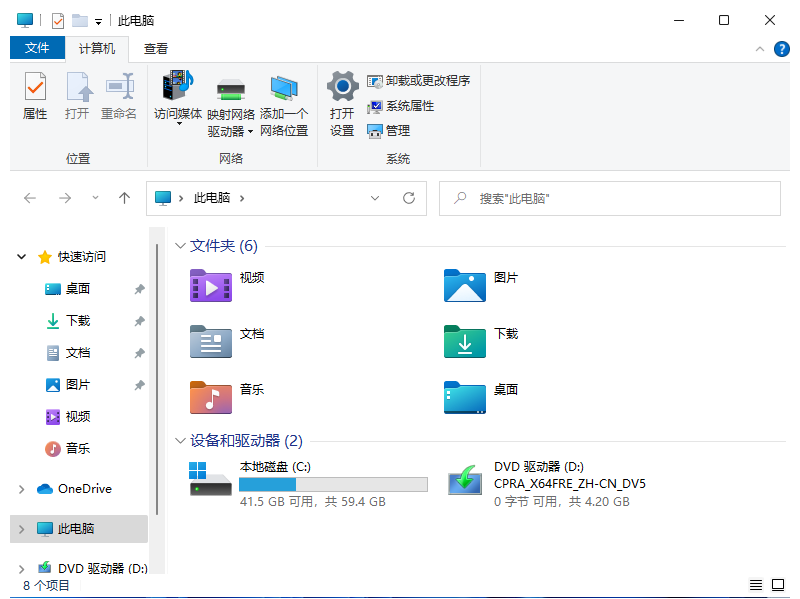Select the DVD 驱动器 (D:) drive
The height and width of the screenshot is (599, 800).
tap(464, 479)
